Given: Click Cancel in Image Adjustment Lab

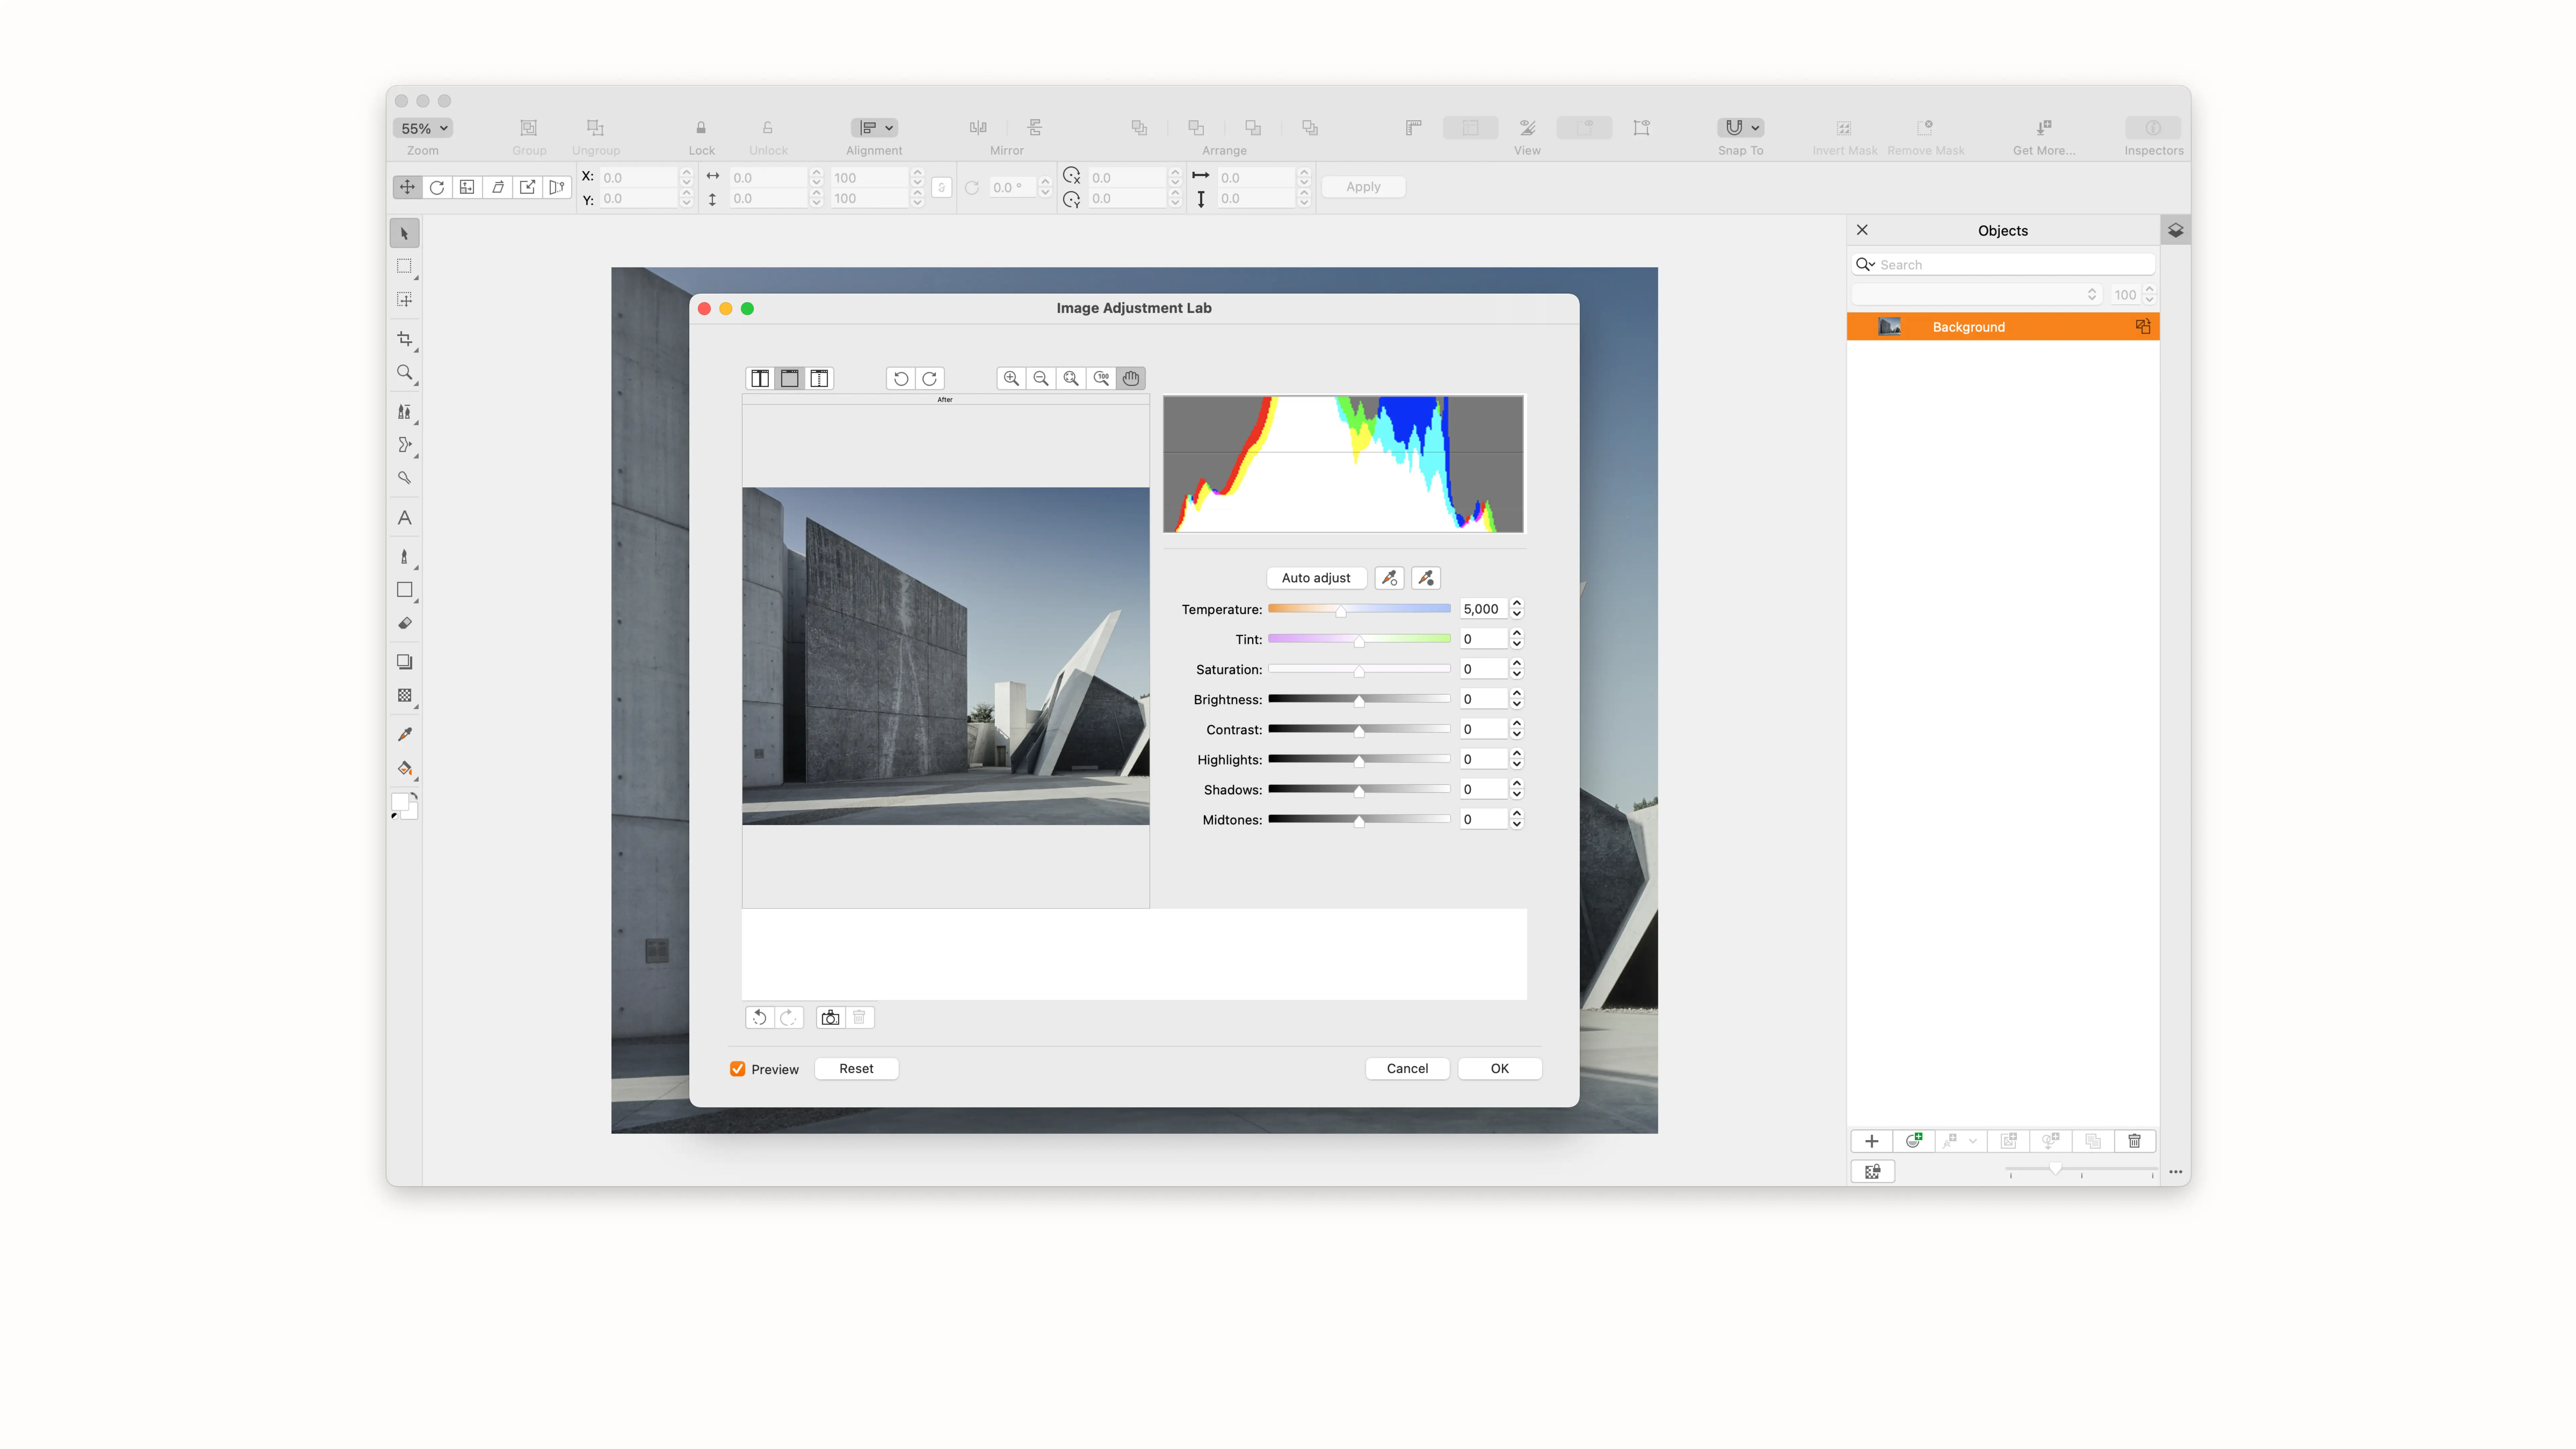Looking at the screenshot, I should (1407, 1069).
